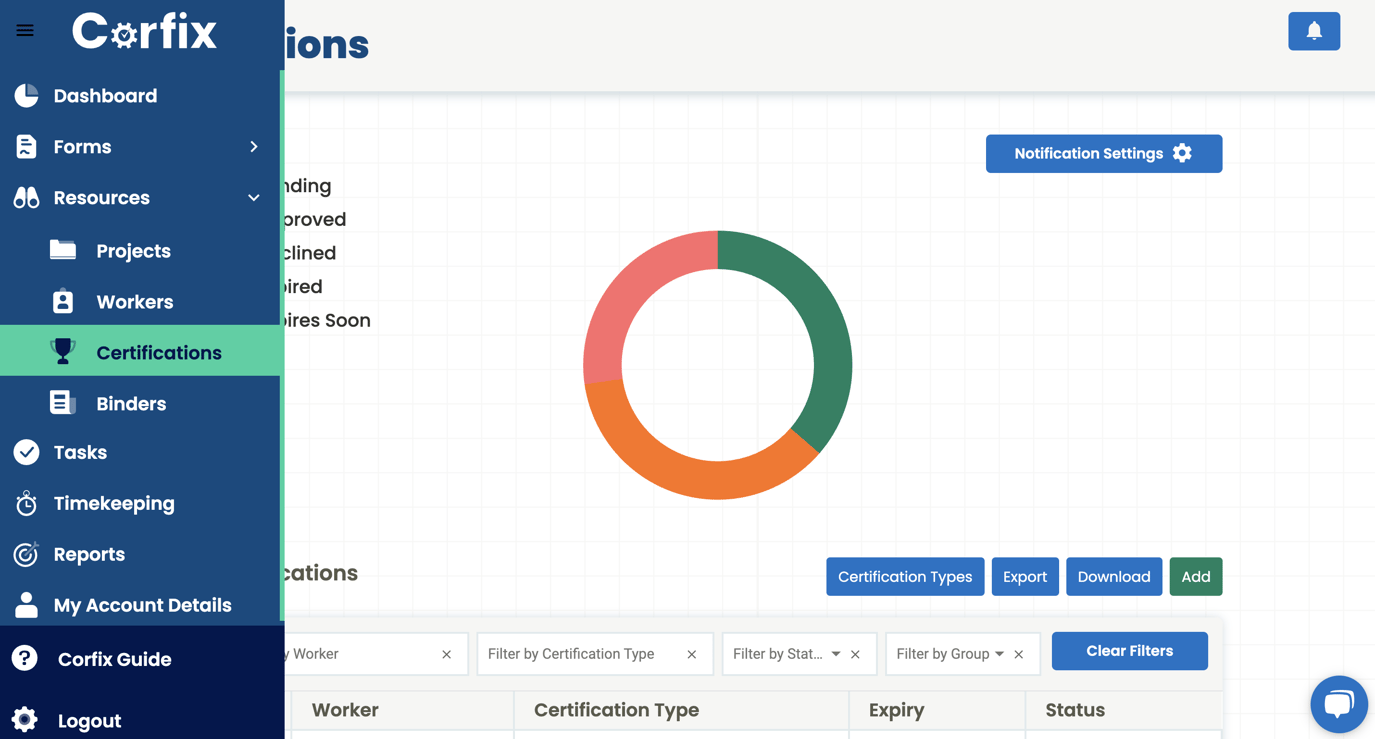Click the Forms document icon

[x=26, y=147]
